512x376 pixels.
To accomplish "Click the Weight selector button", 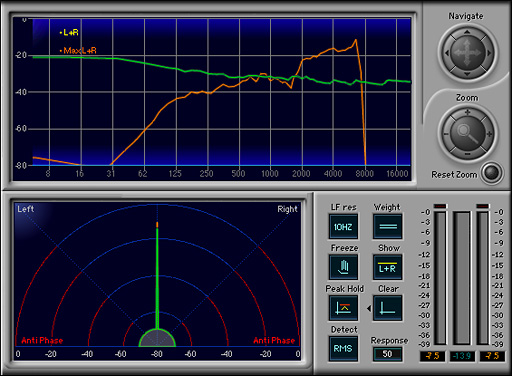I will click(388, 227).
